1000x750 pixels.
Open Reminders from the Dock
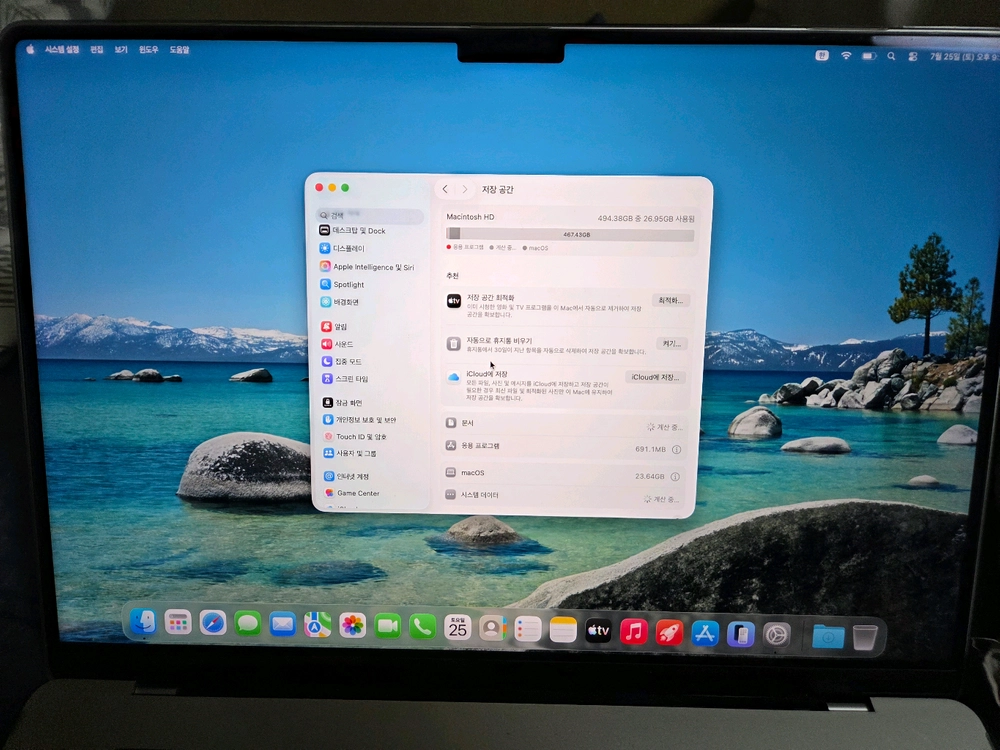527,629
